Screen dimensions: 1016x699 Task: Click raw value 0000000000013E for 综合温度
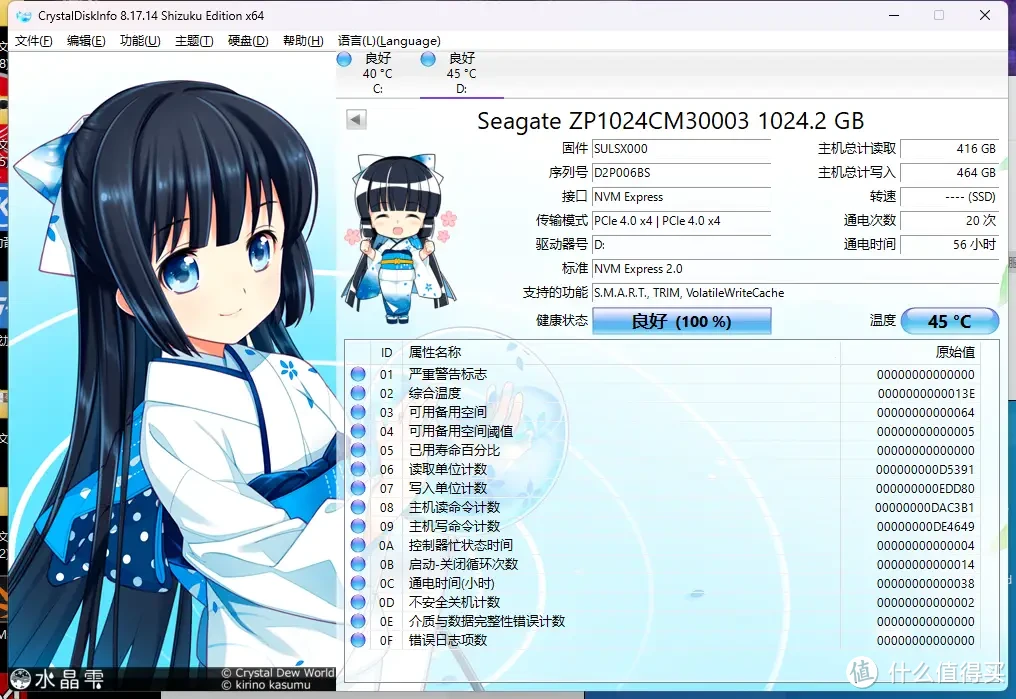[926, 393]
